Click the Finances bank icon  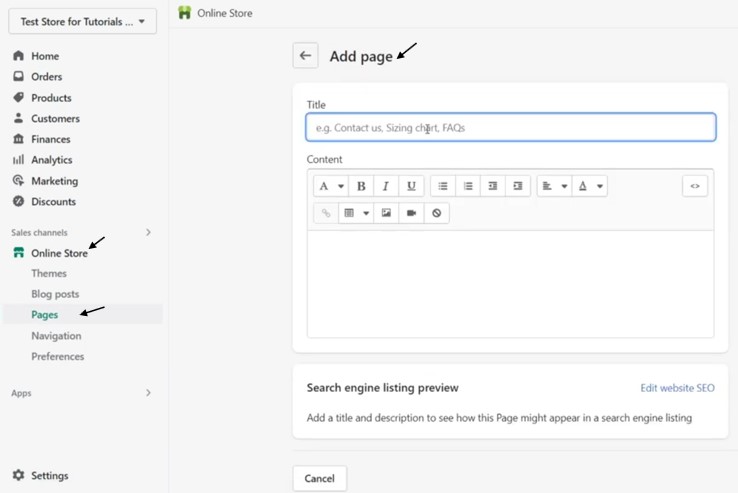tap(18, 139)
